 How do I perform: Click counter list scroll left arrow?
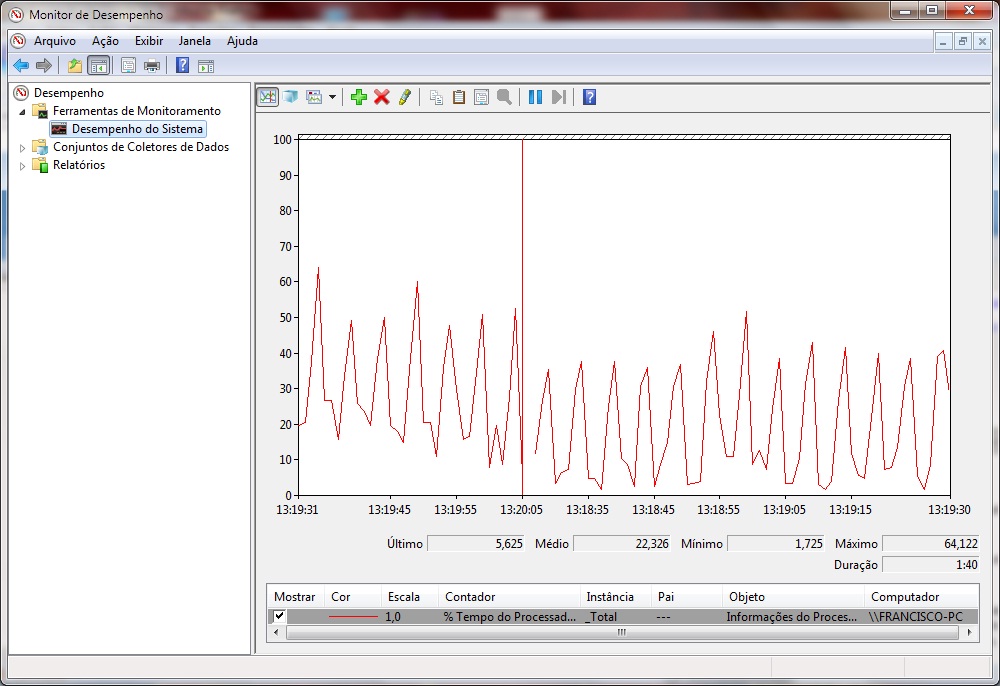pyautogui.click(x=276, y=632)
